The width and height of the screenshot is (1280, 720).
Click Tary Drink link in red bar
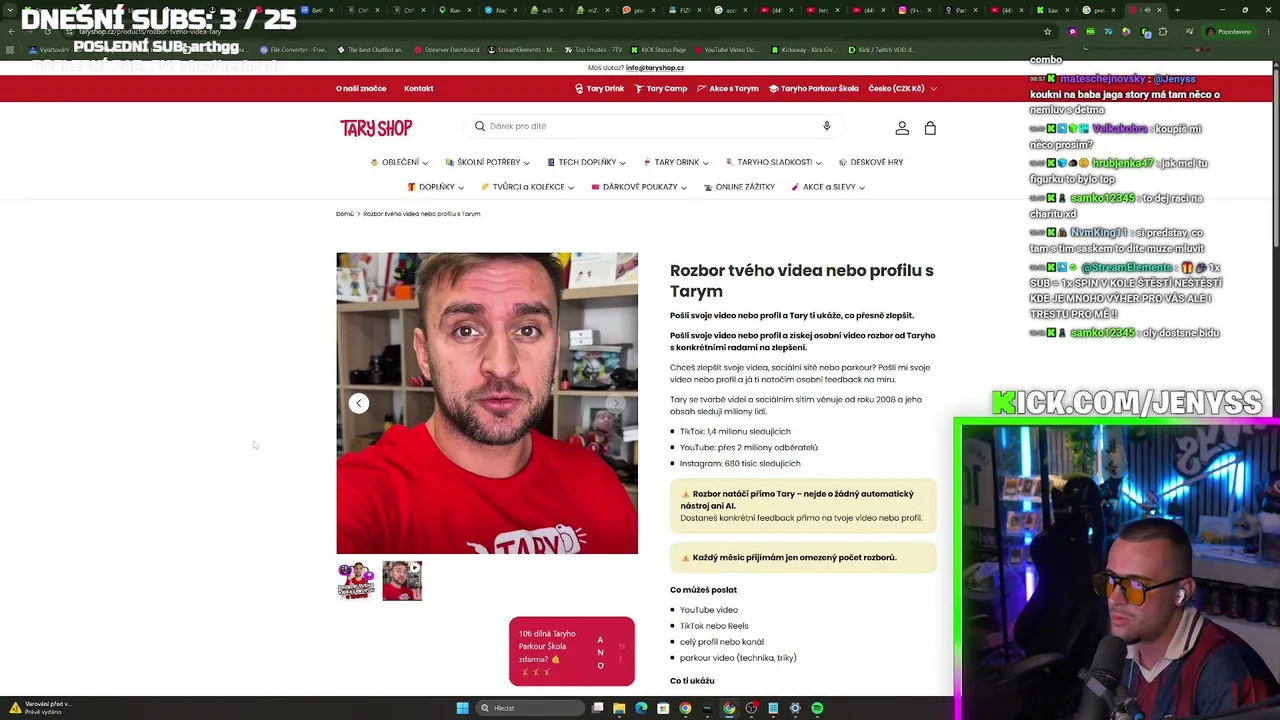coord(599,88)
